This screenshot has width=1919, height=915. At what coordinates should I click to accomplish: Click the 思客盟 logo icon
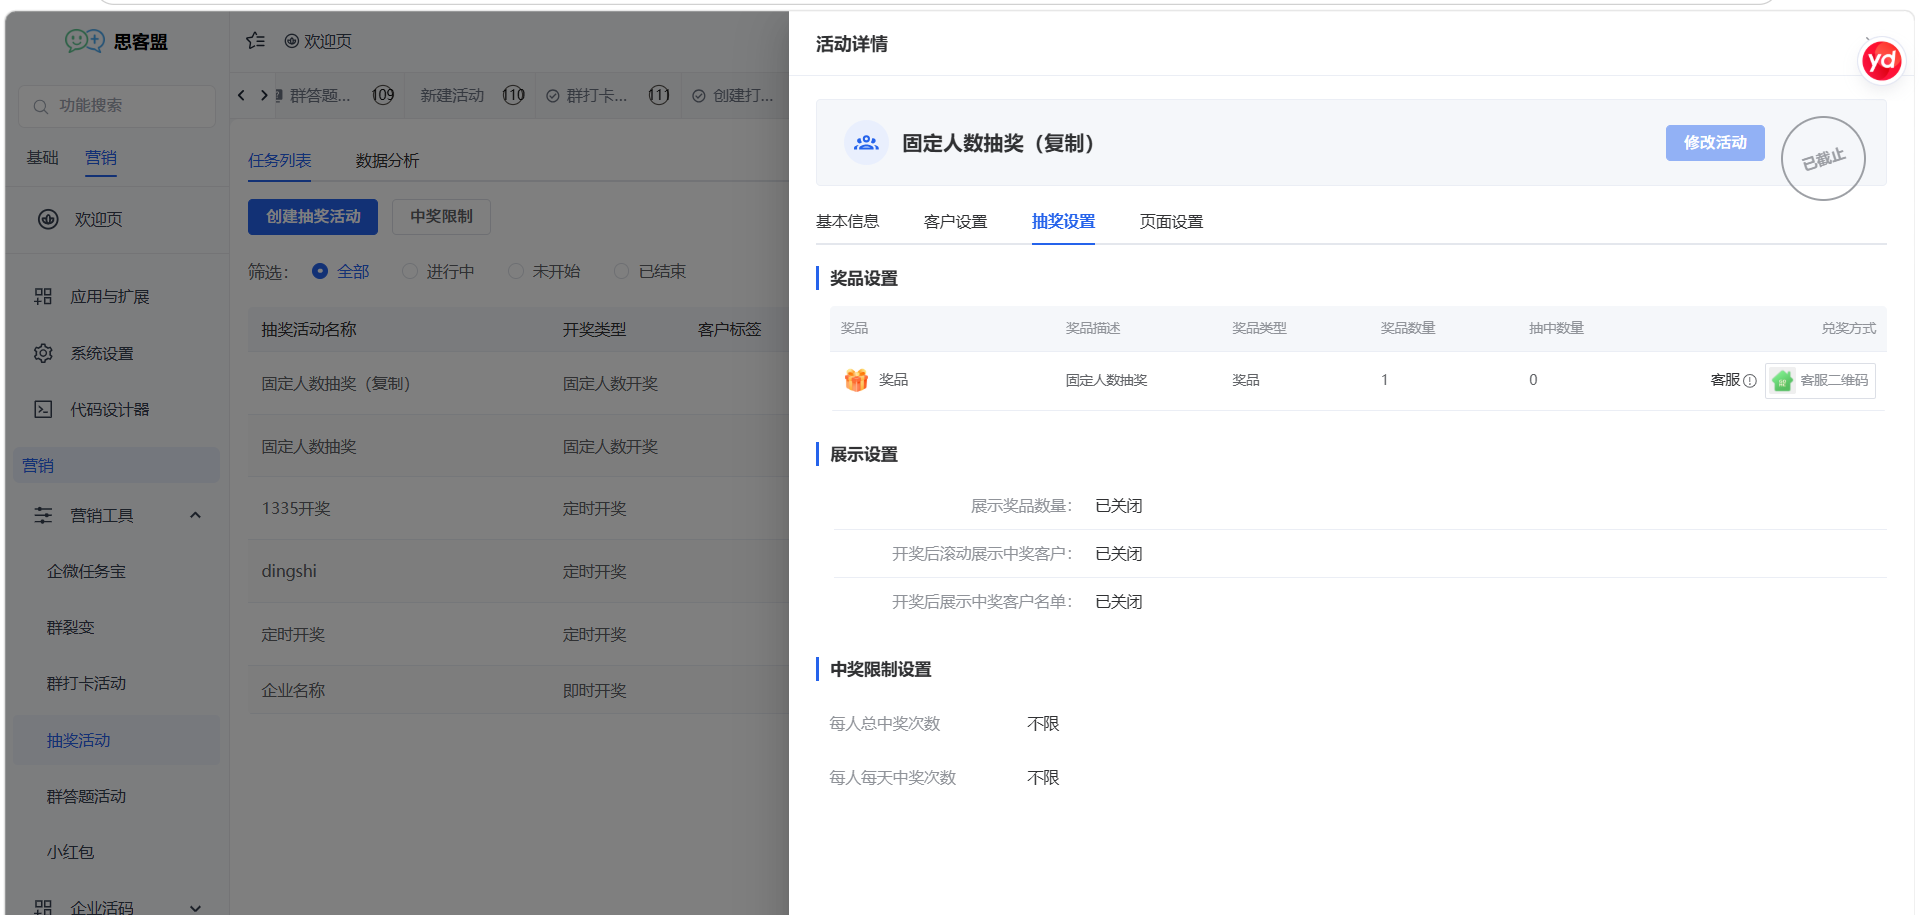(x=85, y=41)
